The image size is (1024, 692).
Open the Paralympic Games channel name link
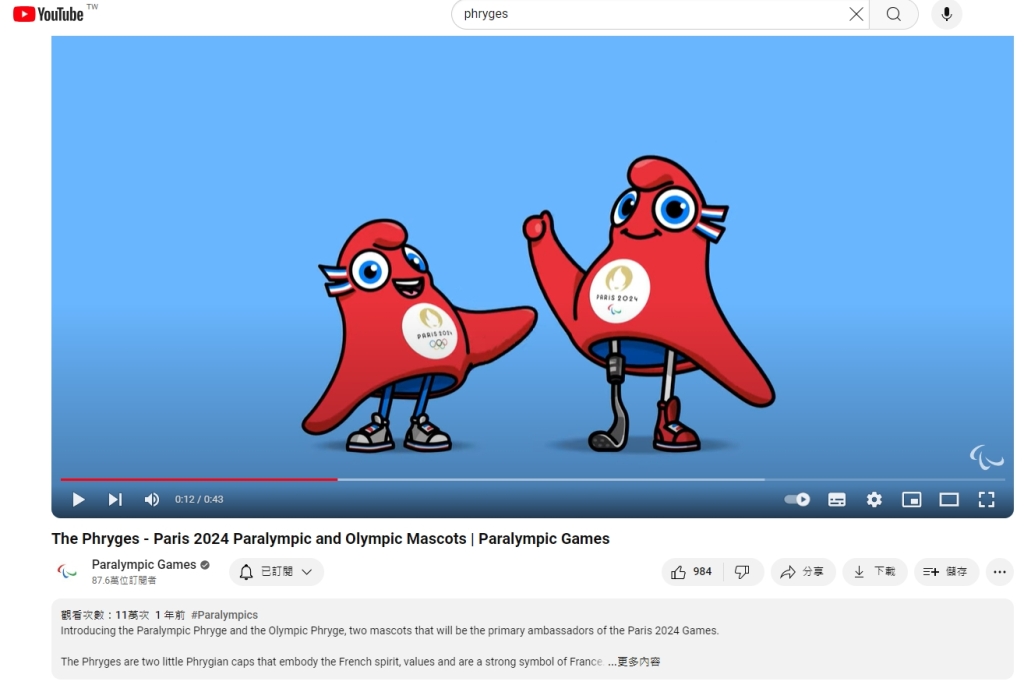click(x=144, y=565)
